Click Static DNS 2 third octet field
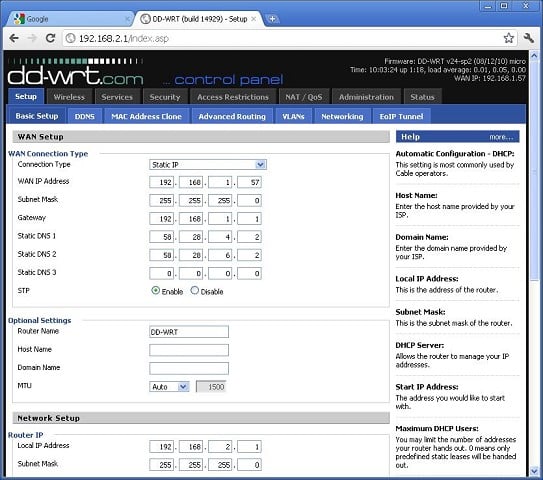This screenshot has height=480, width=543. 220,255
